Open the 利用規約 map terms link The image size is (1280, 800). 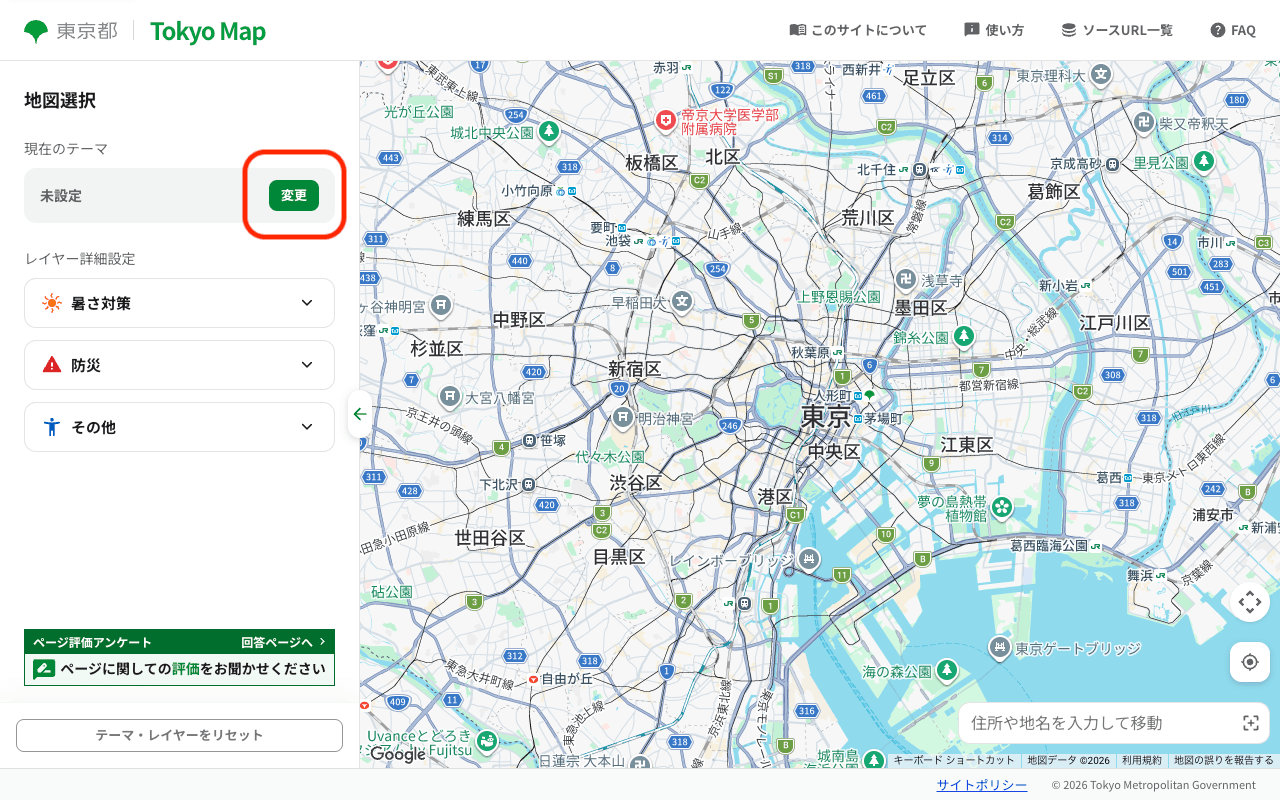(x=1142, y=760)
